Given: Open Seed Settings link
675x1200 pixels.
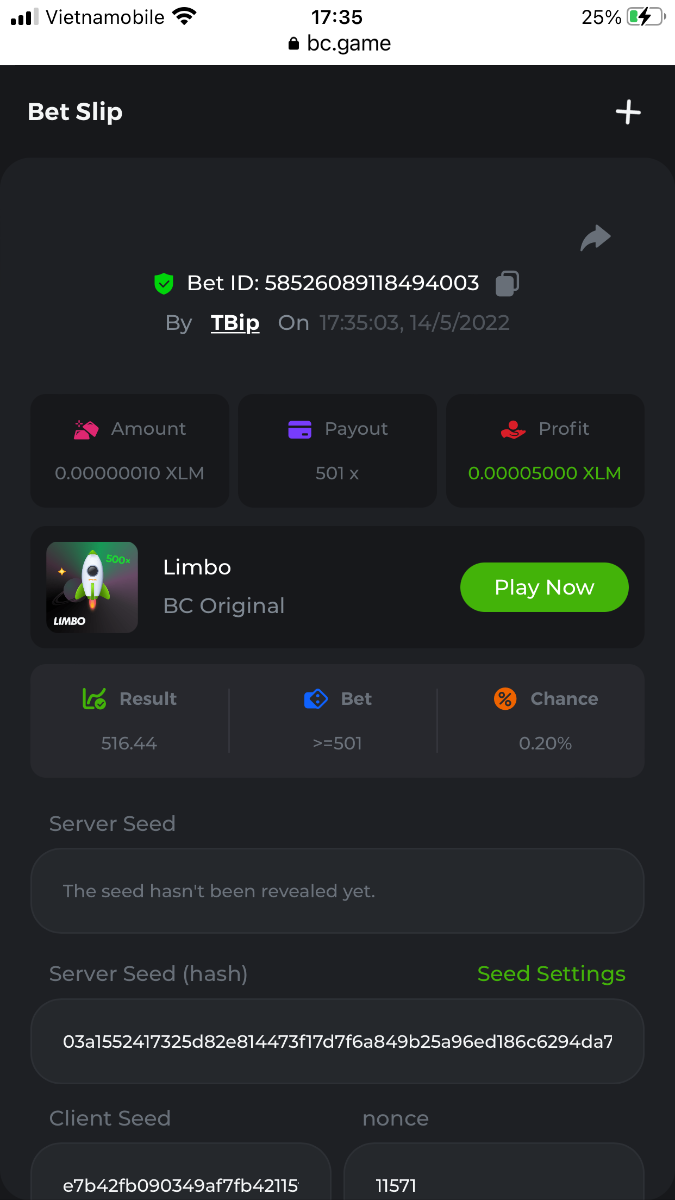Looking at the screenshot, I should (x=551, y=974).
